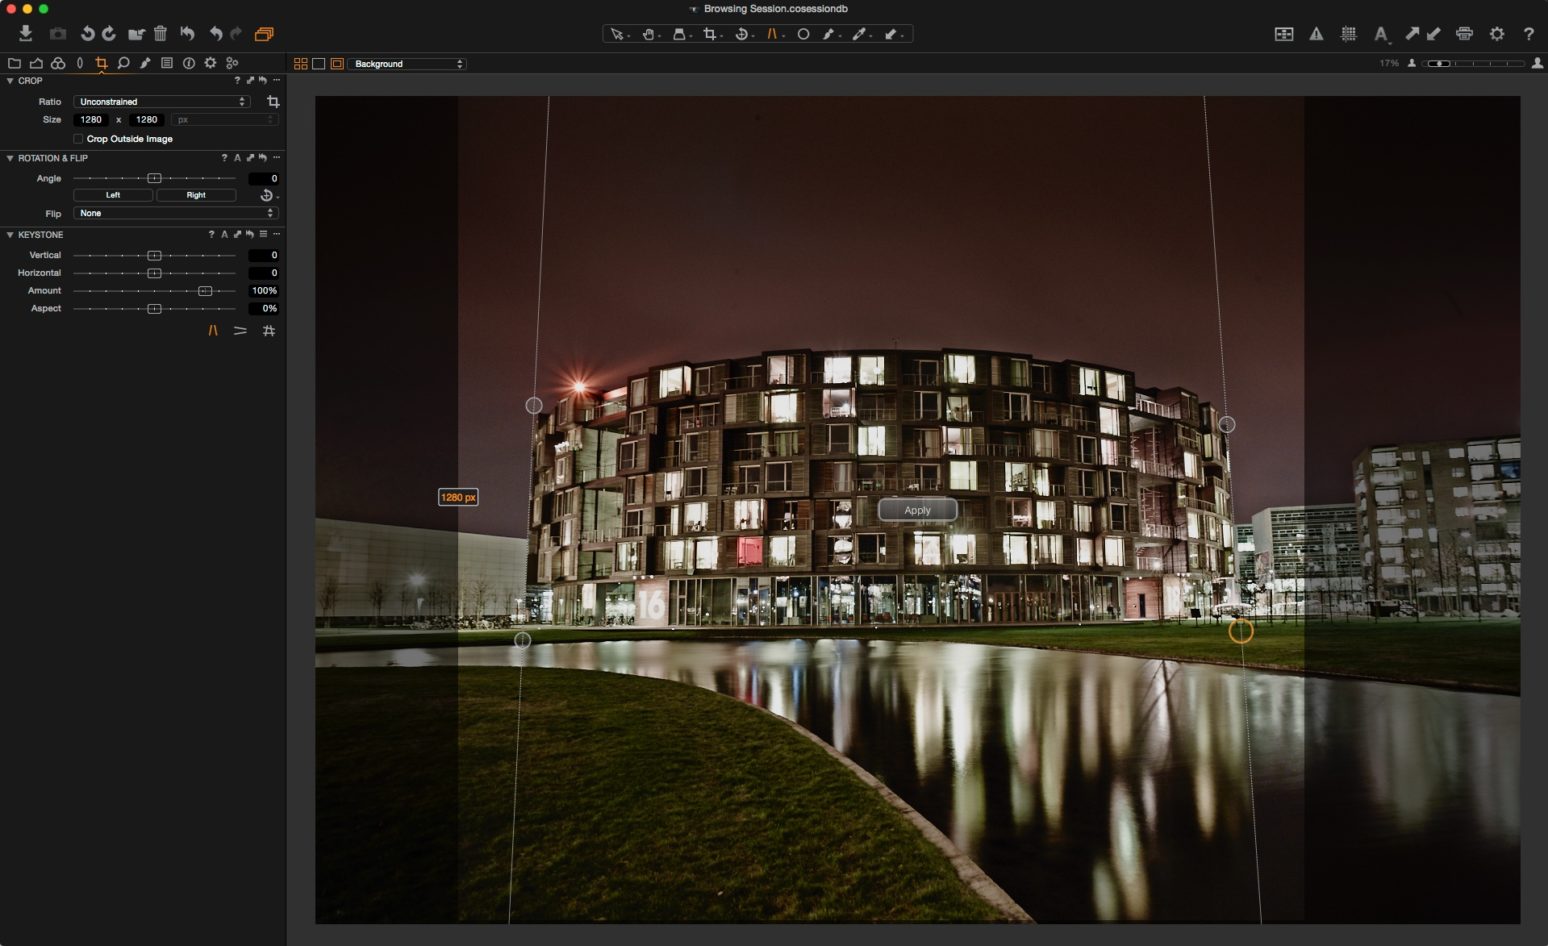Screen dimensions: 1548x946
Task: Toggle the proof margin viewer mode
Action: coord(338,63)
